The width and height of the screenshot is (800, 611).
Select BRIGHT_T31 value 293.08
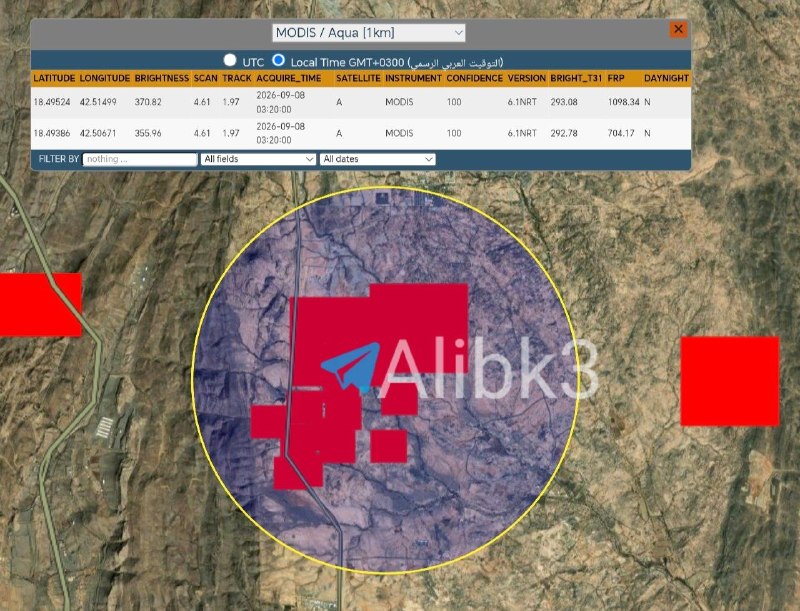[564, 102]
